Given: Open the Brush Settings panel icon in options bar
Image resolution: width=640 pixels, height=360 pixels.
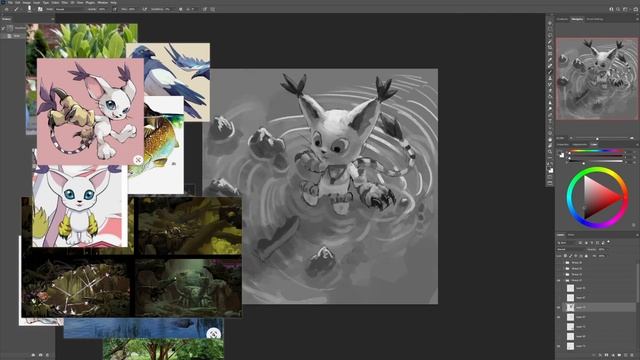Looking at the screenshot, I should [x=40, y=9].
